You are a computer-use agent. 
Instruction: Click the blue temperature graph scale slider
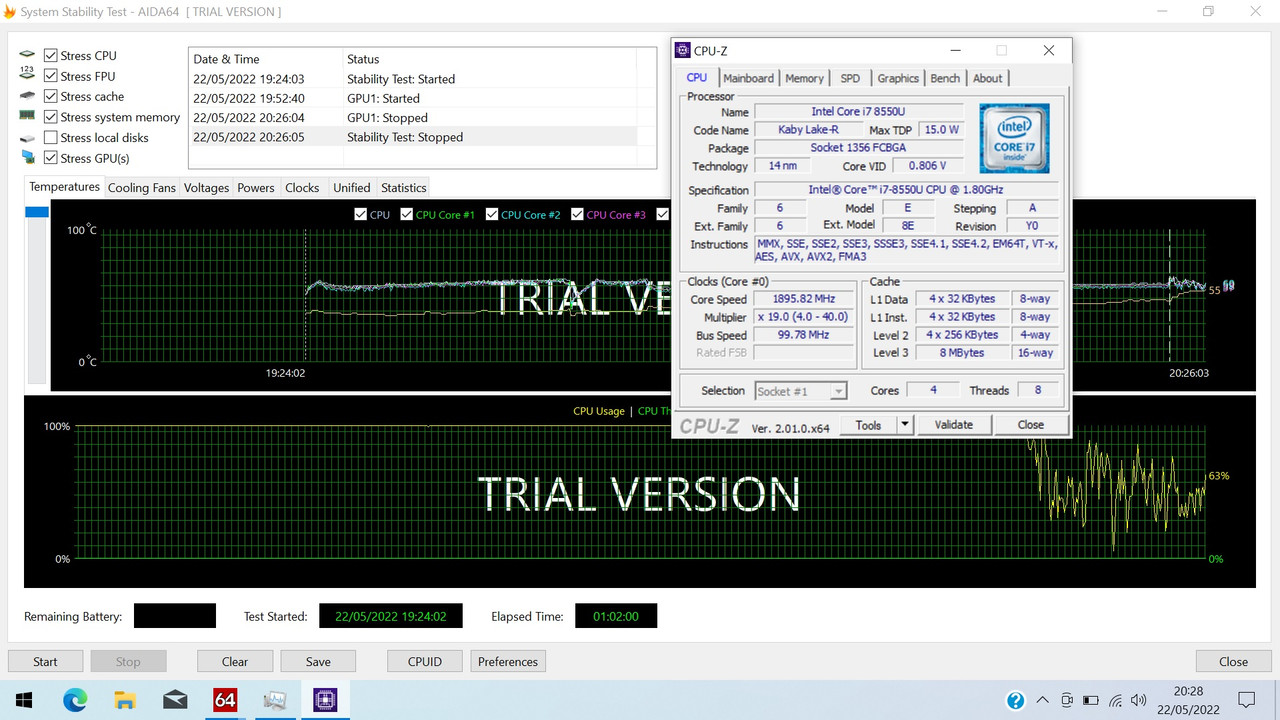pos(37,212)
